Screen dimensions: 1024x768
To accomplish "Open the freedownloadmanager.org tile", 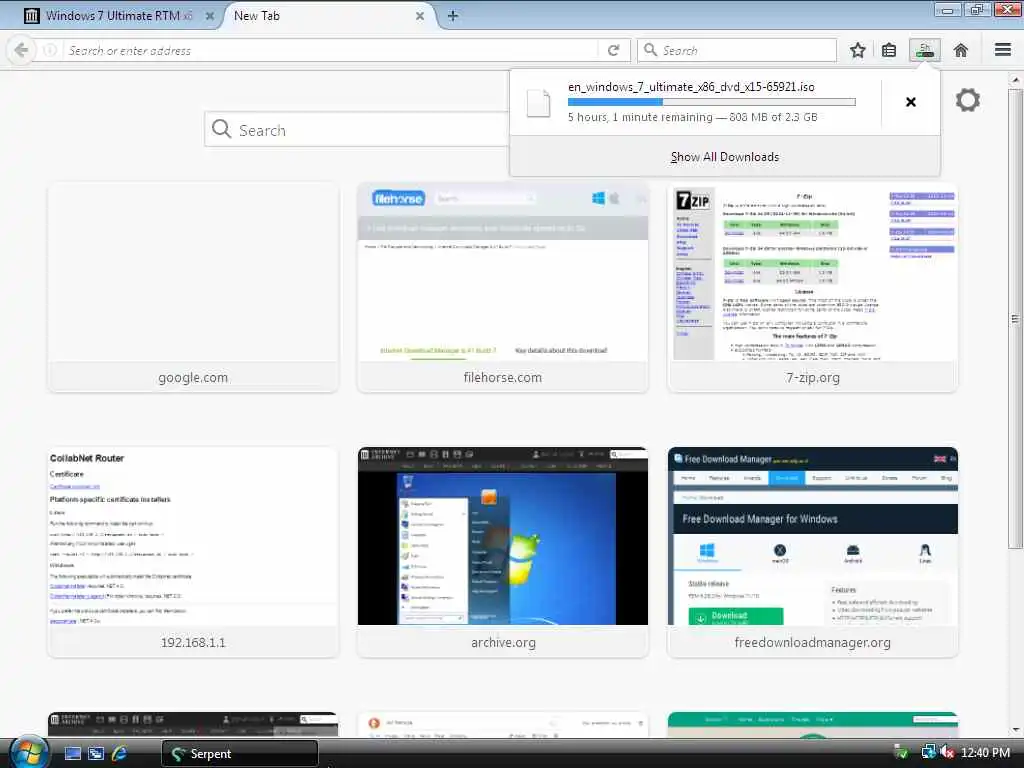I will click(812, 552).
